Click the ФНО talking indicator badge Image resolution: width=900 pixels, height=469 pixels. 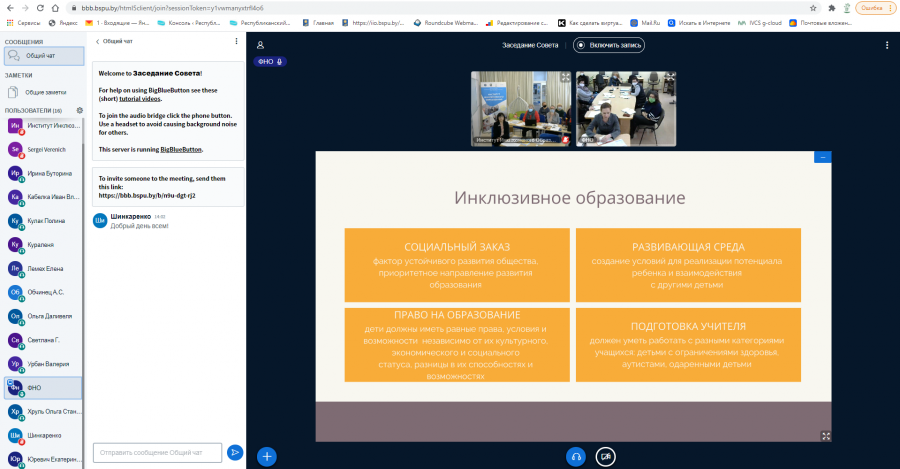coord(270,61)
